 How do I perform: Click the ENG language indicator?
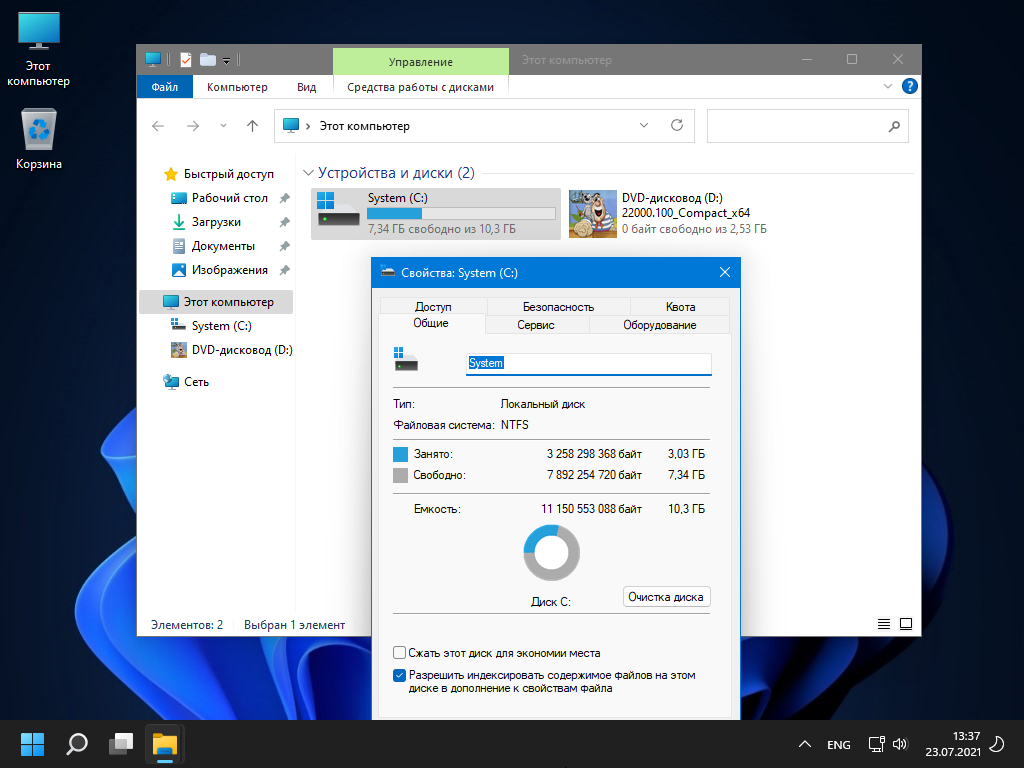coord(839,744)
